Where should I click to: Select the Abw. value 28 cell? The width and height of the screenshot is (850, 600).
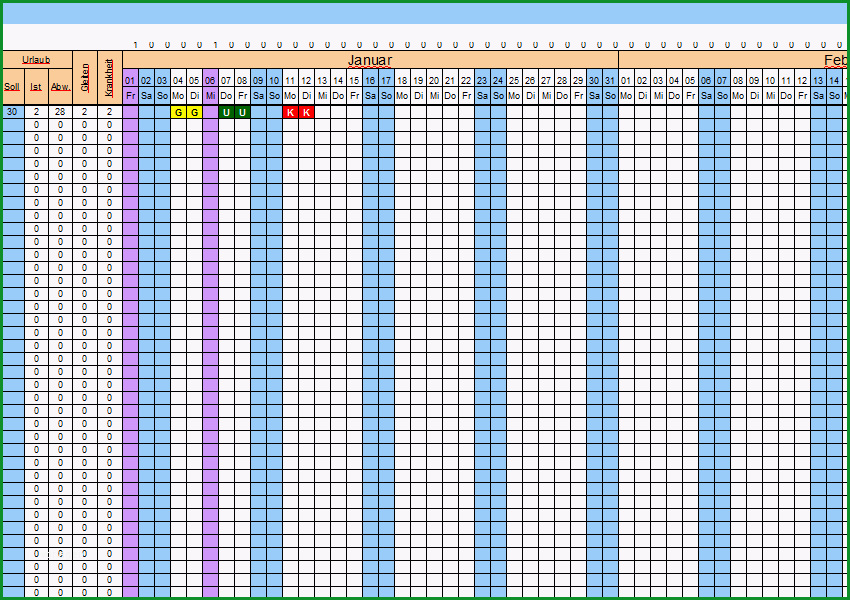click(60, 112)
